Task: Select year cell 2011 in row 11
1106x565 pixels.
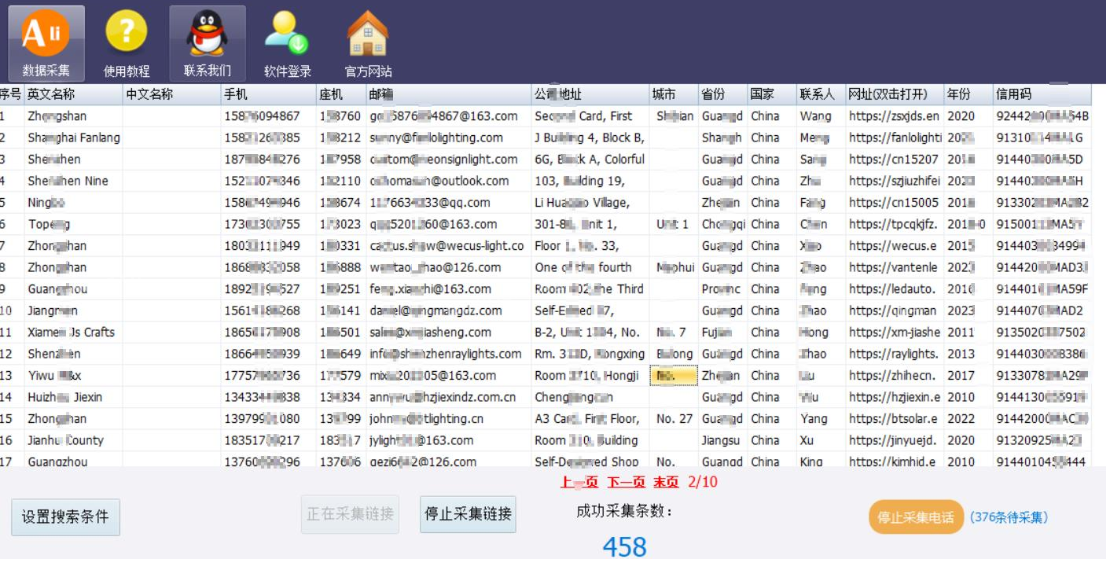Action: tap(968, 332)
